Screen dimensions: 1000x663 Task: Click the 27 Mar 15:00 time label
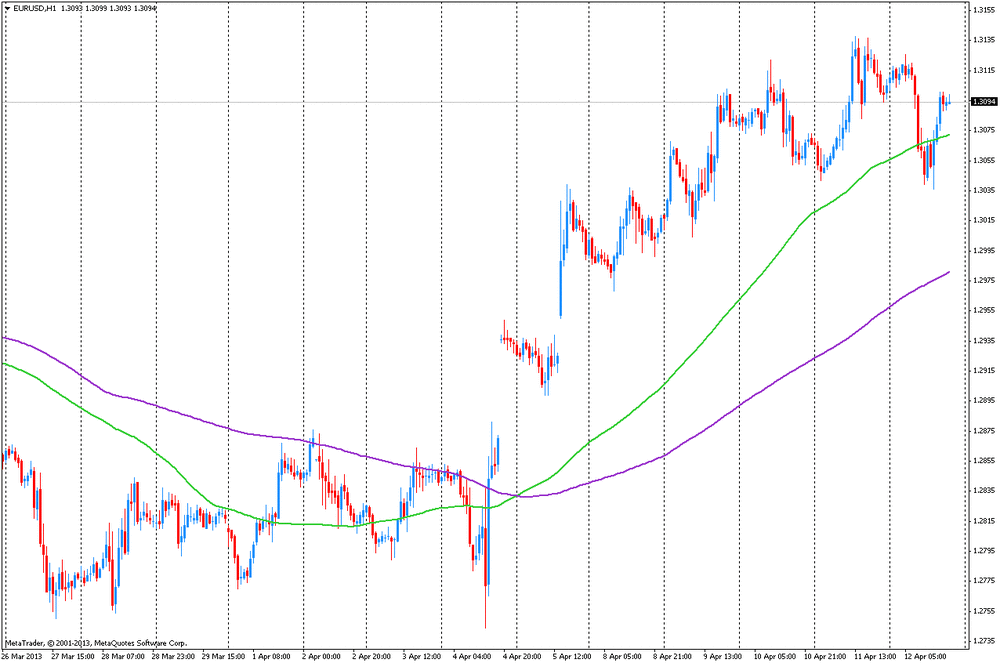point(73,656)
